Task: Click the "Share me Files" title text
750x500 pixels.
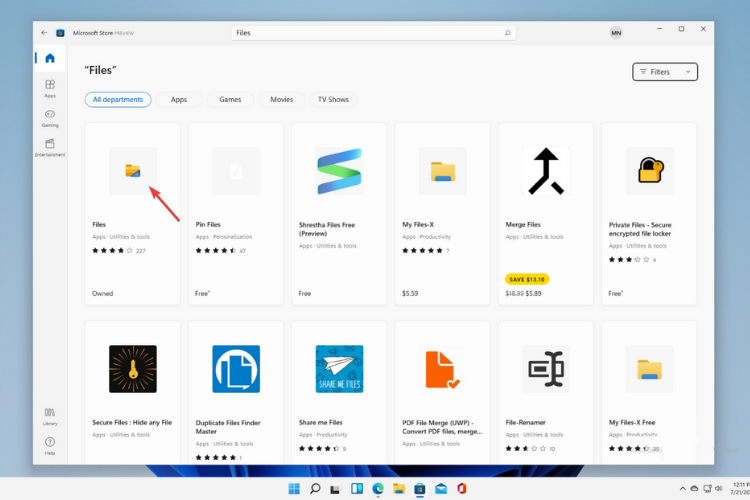Action: (320, 422)
